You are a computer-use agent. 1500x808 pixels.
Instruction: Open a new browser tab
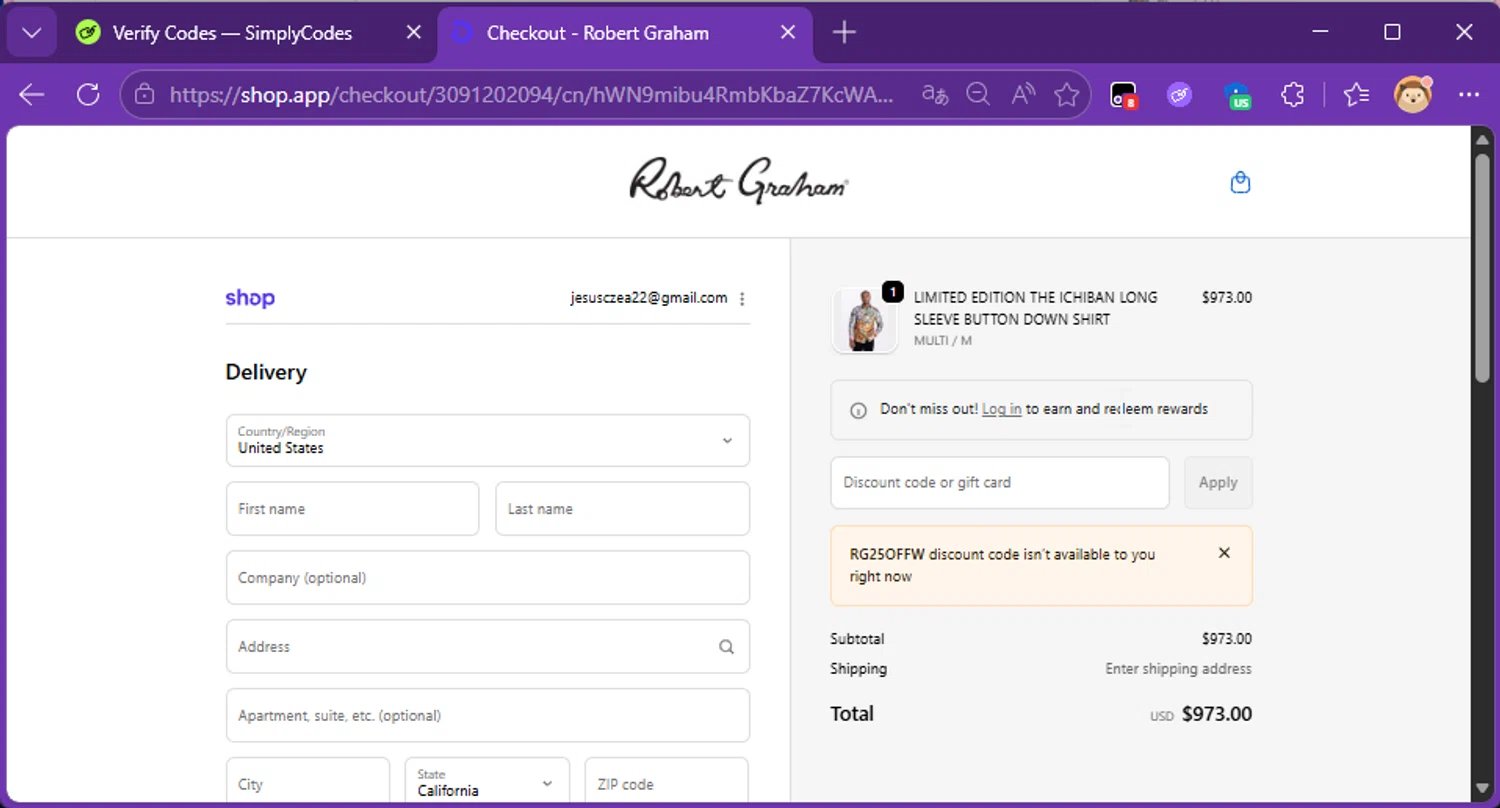click(x=844, y=33)
